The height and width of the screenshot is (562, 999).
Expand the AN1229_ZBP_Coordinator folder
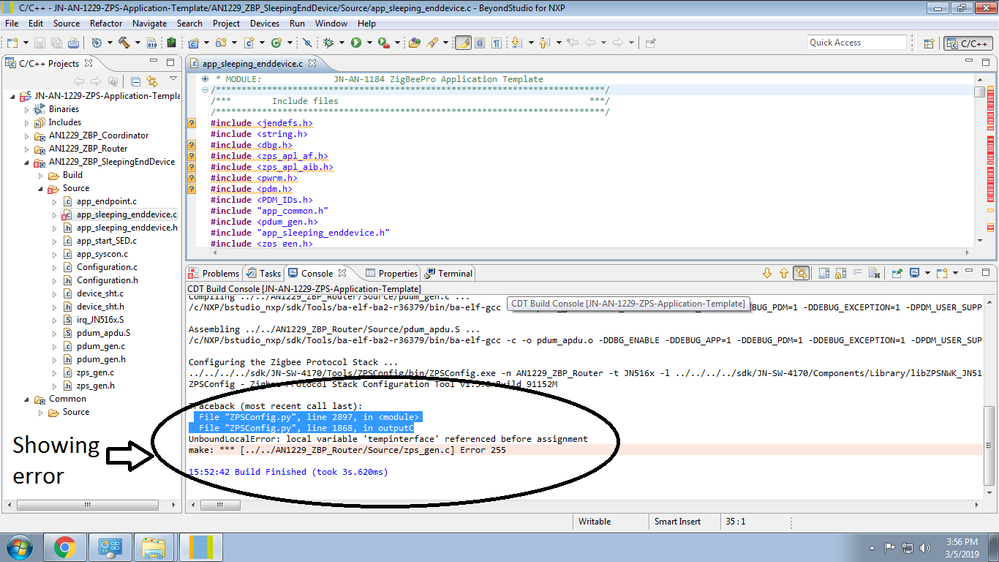(x=27, y=136)
